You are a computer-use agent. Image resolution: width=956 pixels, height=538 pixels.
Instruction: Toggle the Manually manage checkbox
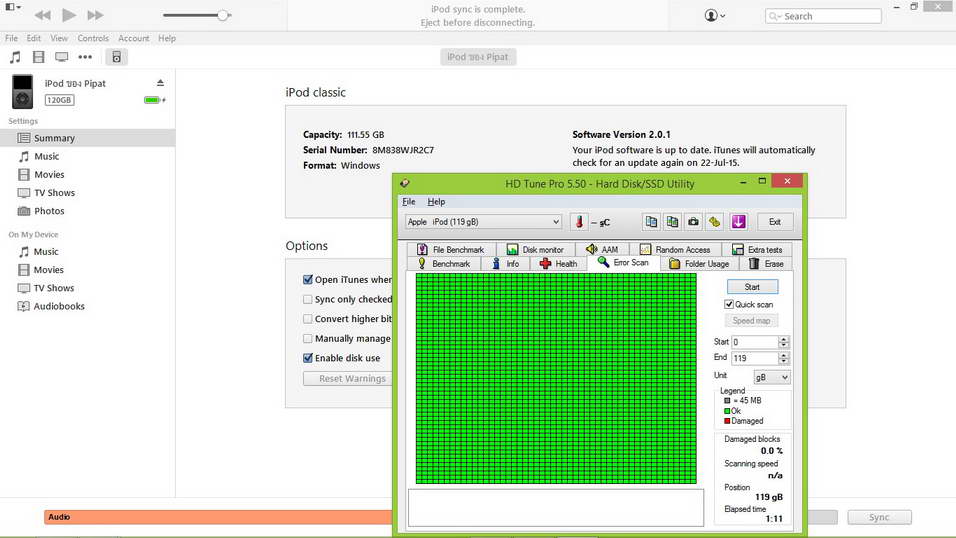point(308,339)
